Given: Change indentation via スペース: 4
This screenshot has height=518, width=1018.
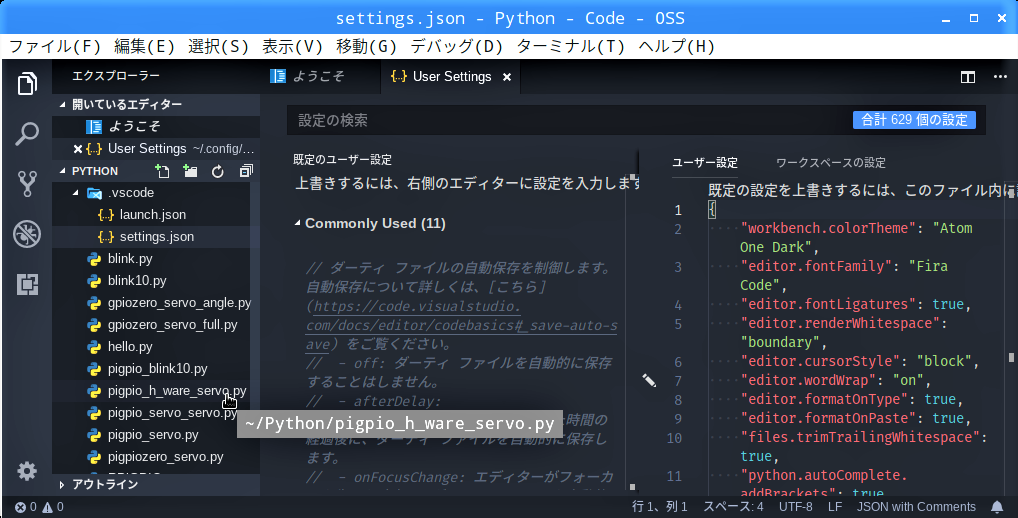Looking at the screenshot, I should pos(733,507).
